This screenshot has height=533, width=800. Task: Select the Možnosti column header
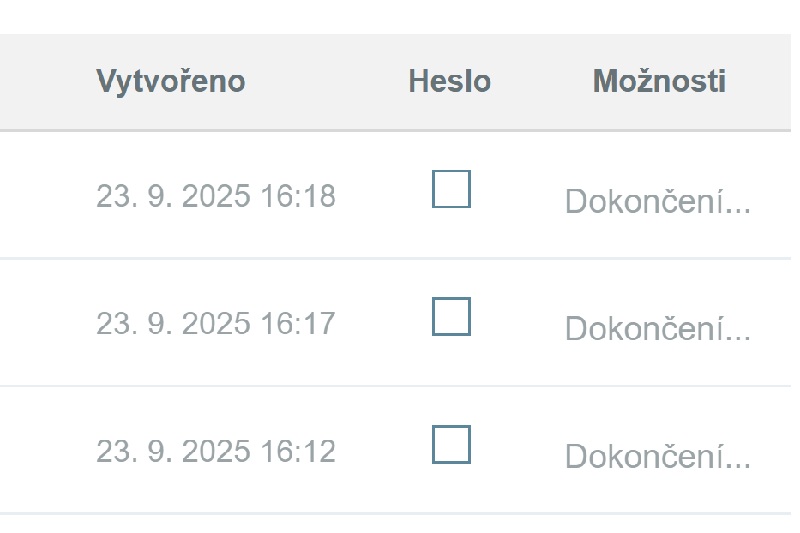coord(659,81)
